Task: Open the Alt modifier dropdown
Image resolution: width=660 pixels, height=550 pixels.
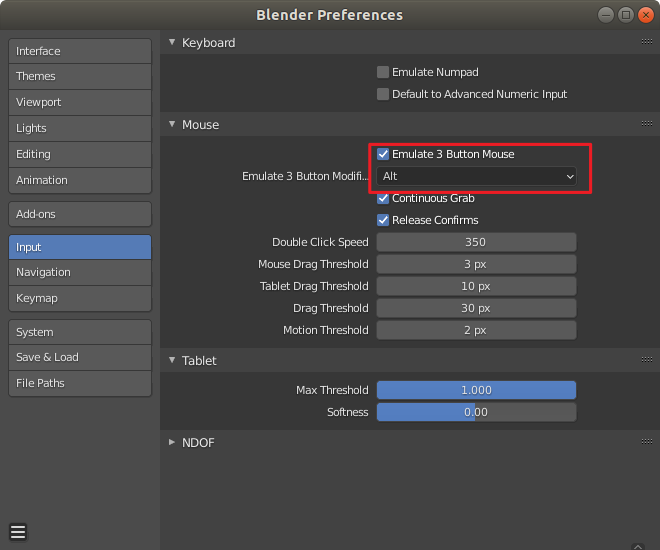Action: (476, 176)
